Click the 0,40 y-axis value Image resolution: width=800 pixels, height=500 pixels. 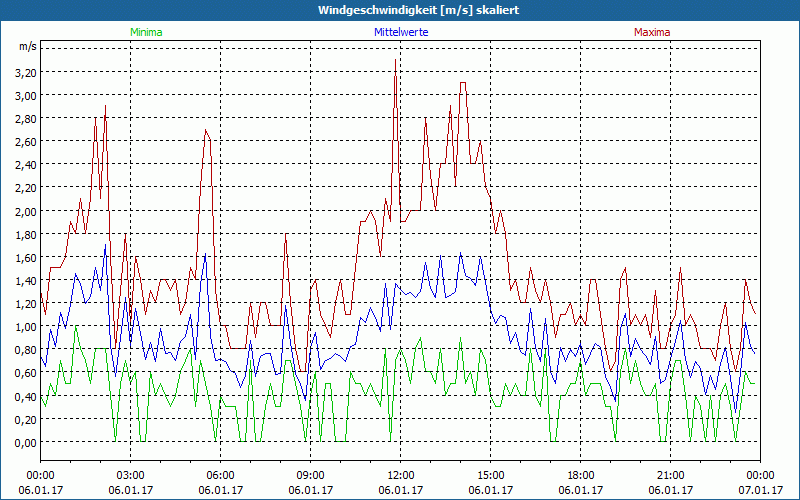coord(26,396)
